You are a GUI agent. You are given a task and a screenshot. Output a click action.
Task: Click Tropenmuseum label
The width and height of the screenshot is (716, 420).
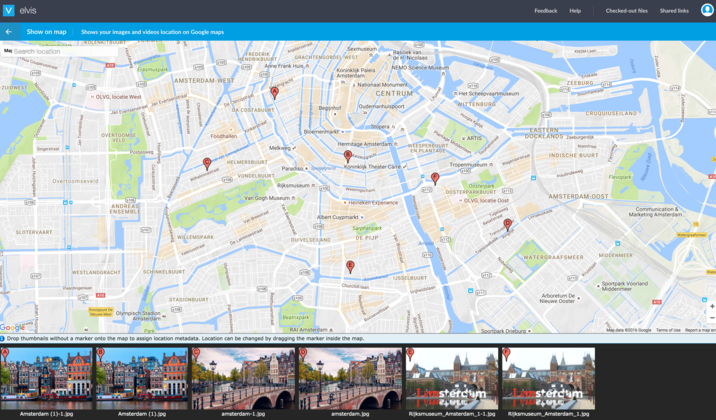coord(468,164)
